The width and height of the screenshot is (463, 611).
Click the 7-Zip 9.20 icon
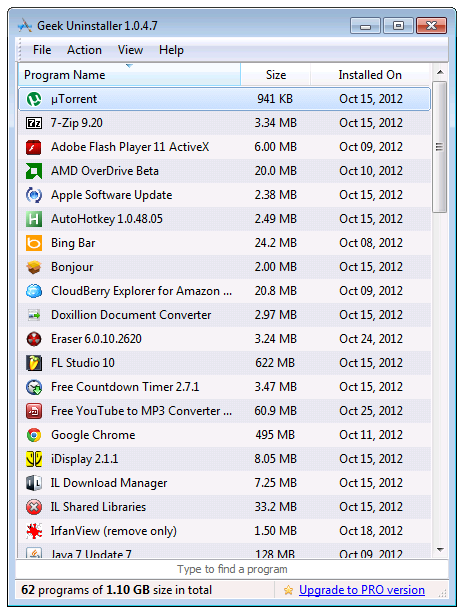tap(34, 123)
